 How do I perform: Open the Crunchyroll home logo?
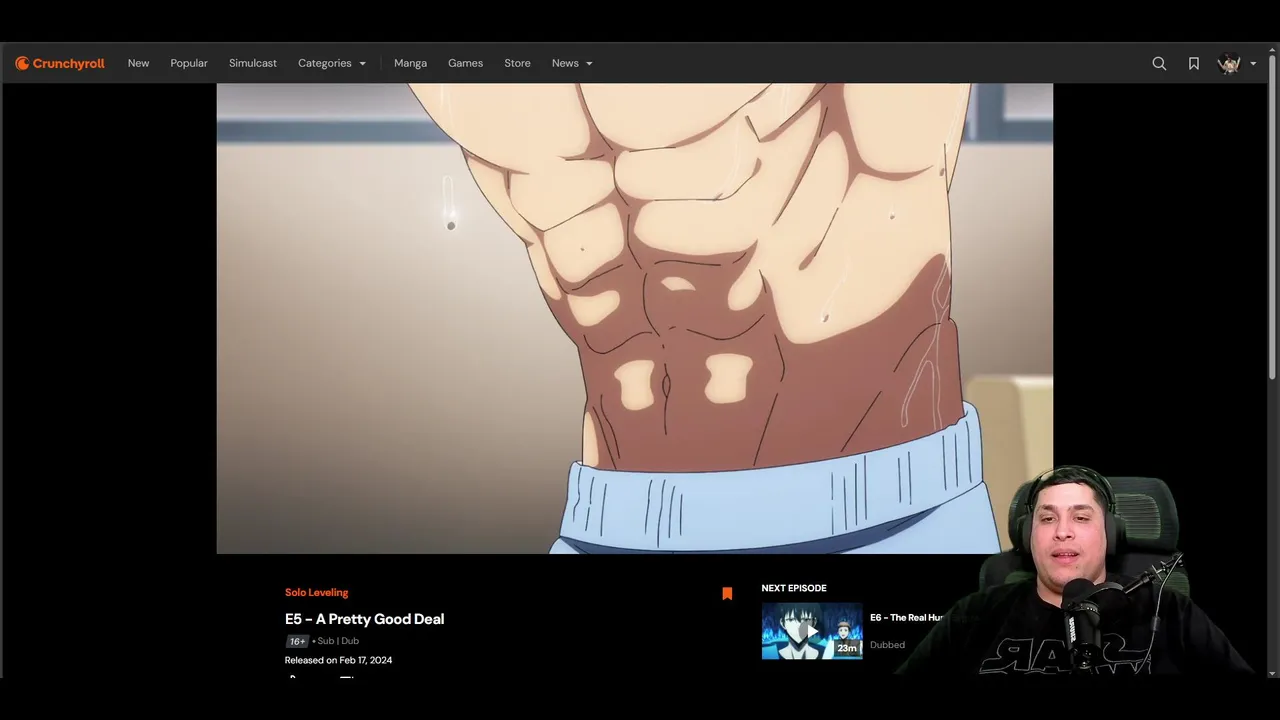[x=60, y=63]
